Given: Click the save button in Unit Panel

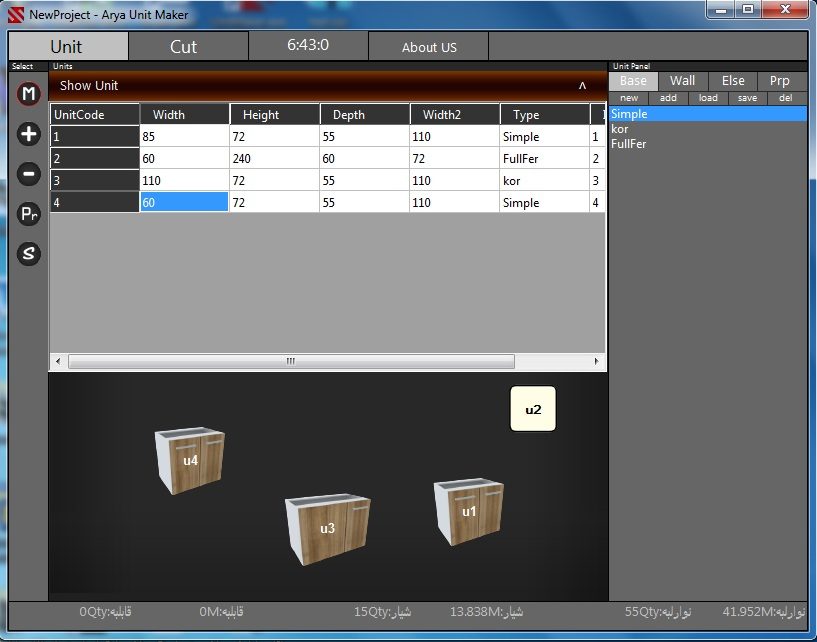Looking at the screenshot, I should [x=747, y=98].
